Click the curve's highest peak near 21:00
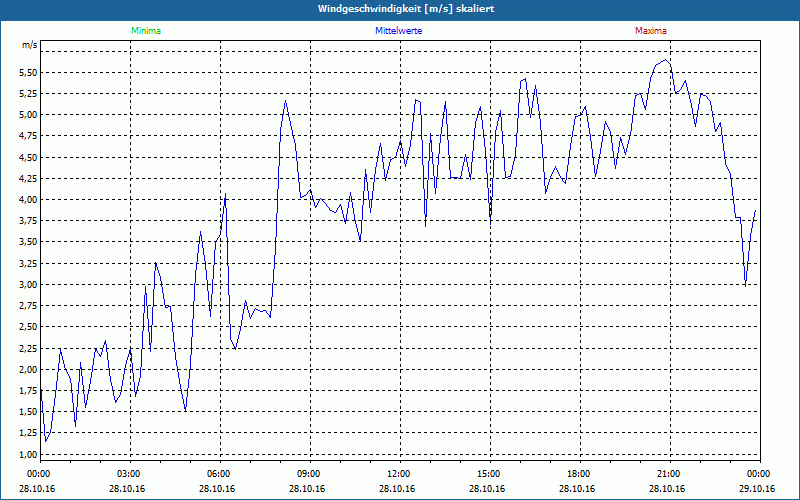The width and height of the screenshot is (800, 500). click(x=665, y=60)
